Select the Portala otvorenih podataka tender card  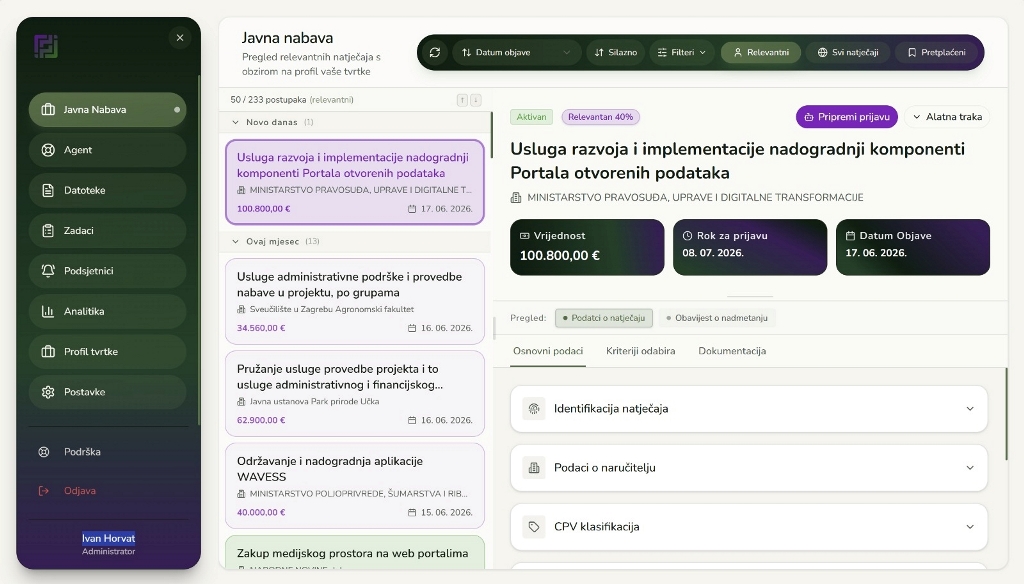355,182
